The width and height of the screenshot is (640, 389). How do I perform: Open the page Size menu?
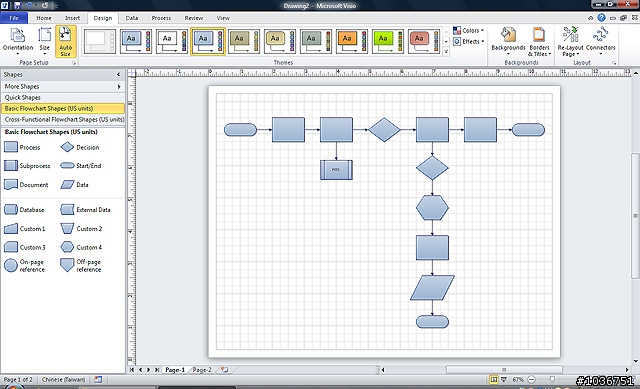click(x=44, y=41)
